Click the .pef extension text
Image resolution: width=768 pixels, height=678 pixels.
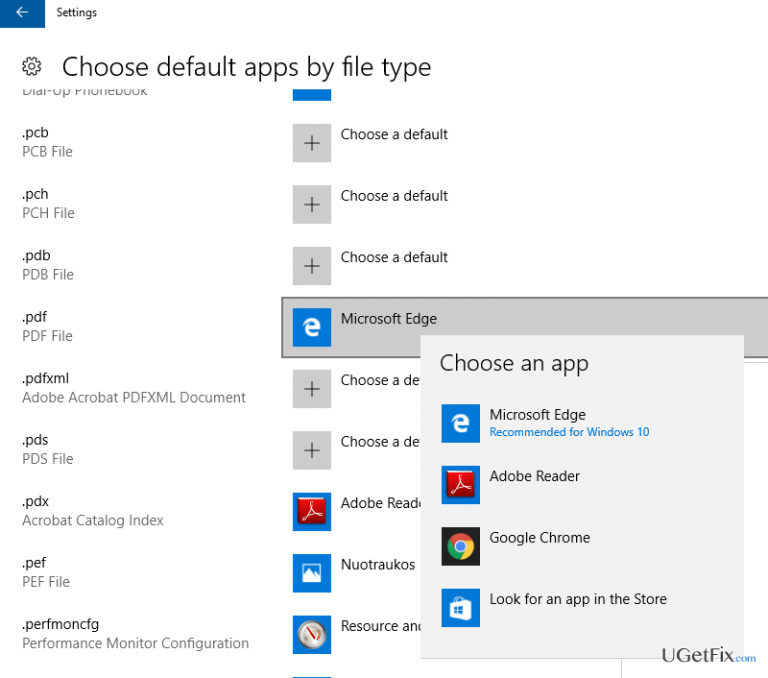[34, 563]
